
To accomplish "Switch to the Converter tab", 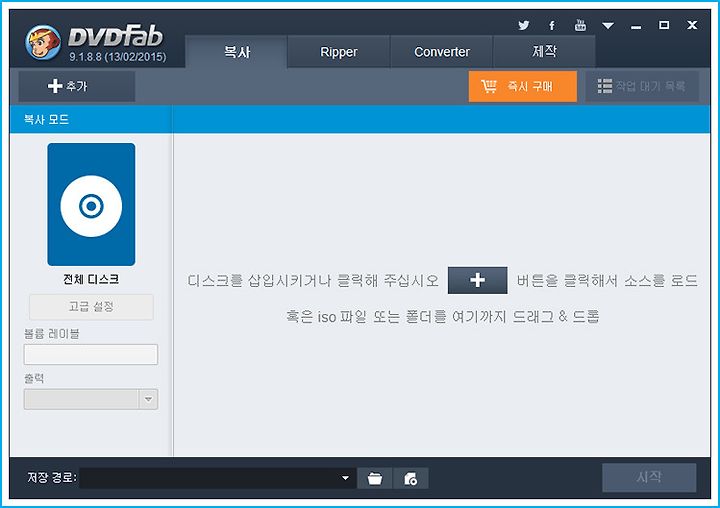I will 442,52.
